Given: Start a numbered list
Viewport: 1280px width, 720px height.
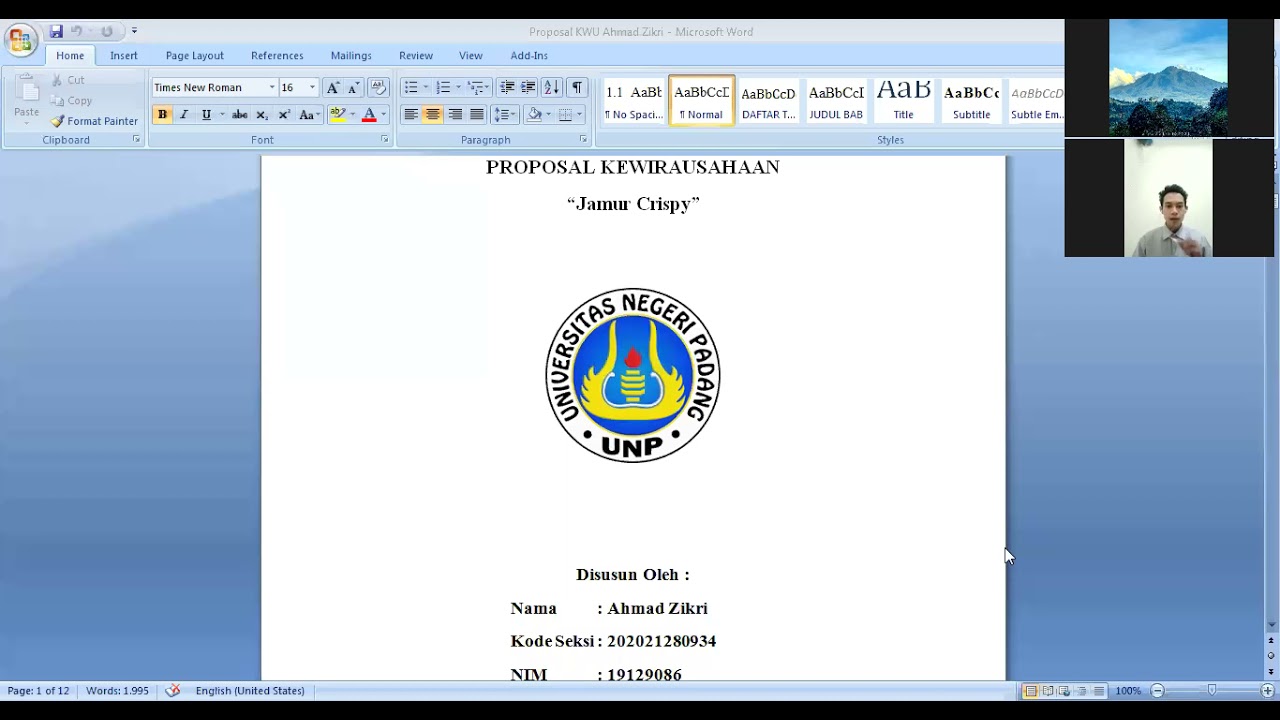Looking at the screenshot, I should click(x=443, y=87).
